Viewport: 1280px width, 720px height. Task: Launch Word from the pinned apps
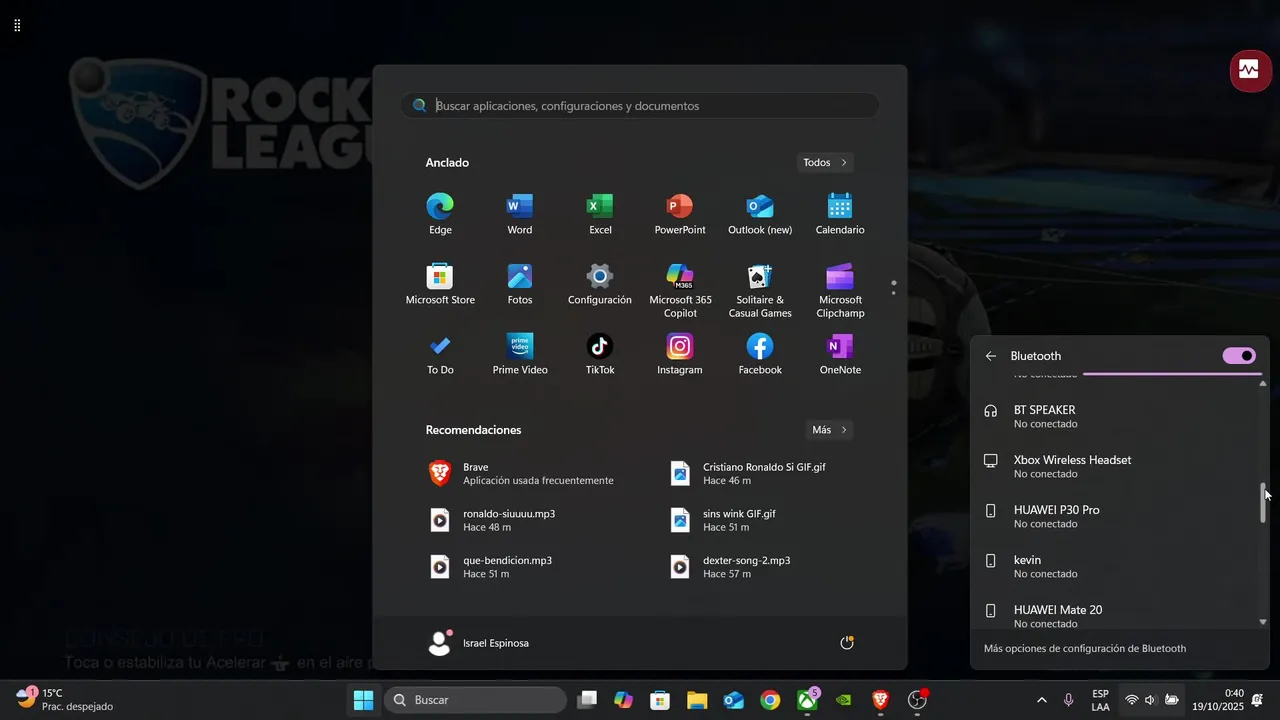(520, 214)
